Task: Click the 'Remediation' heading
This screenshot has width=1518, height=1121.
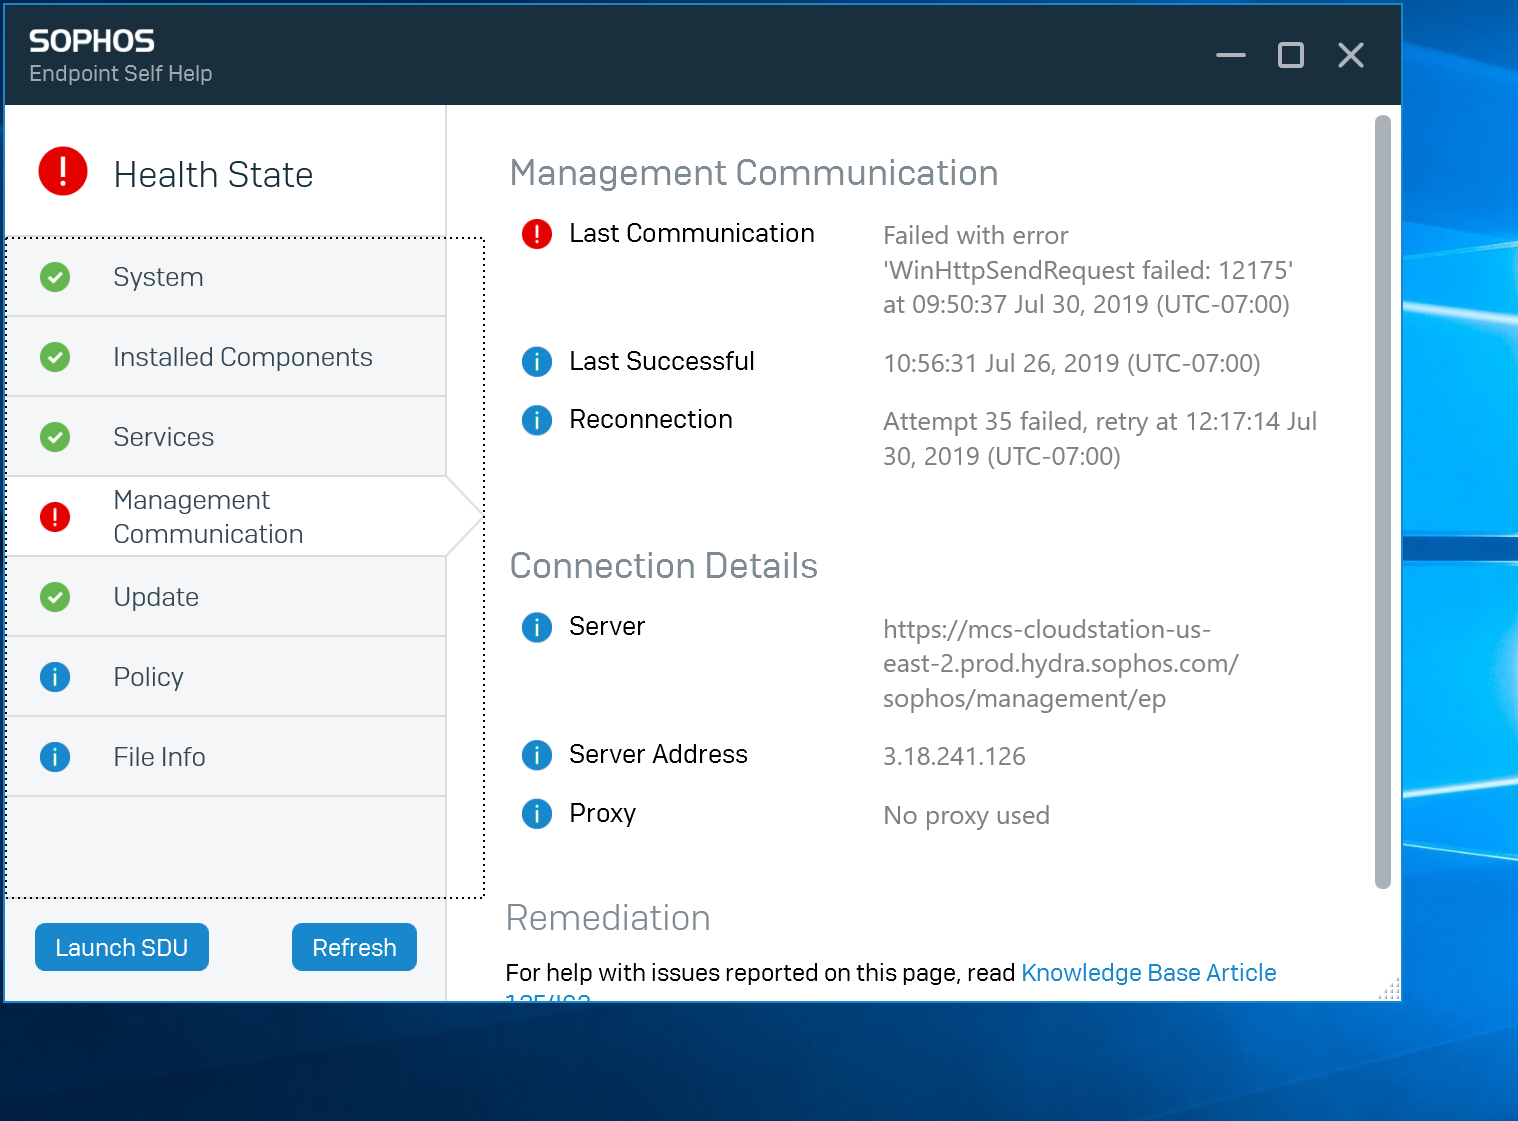Action: pyautogui.click(x=608, y=918)
